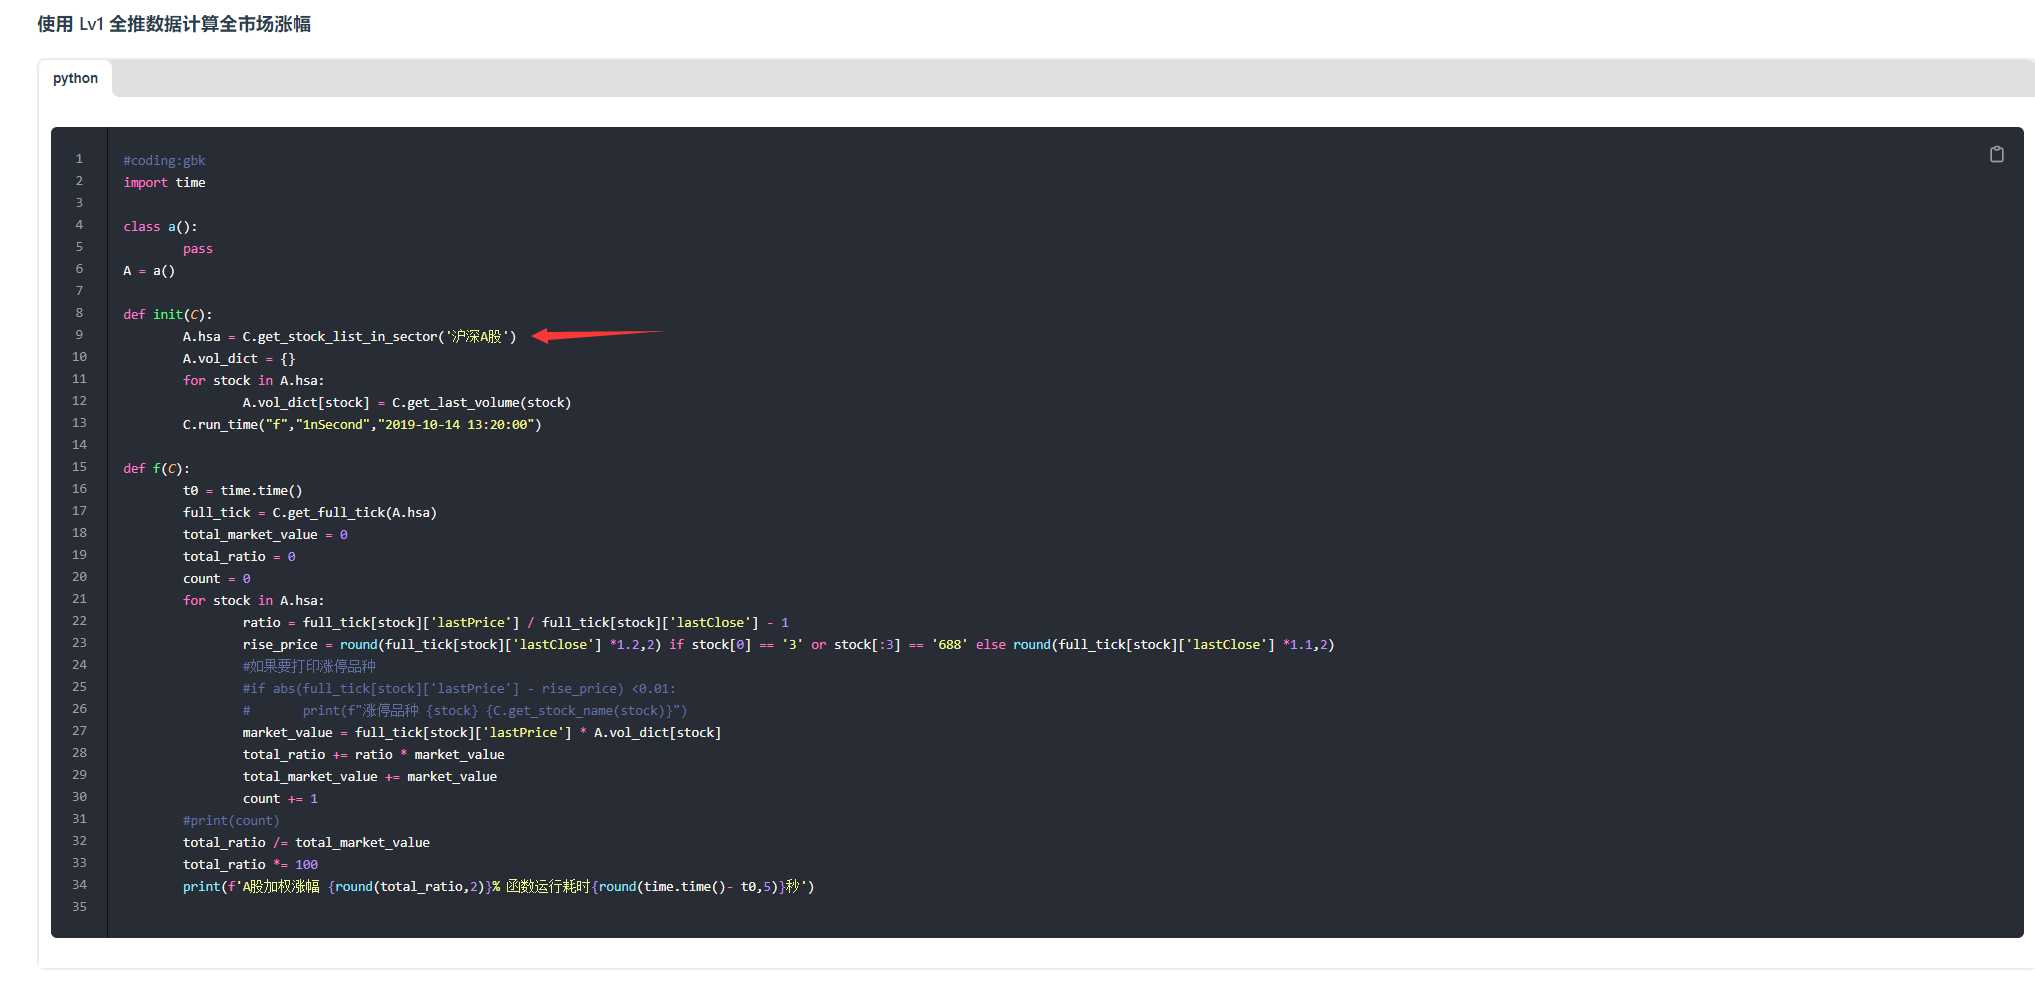The height and width of the screenshot is (986, 2035).
Task: Select the python tab
Action: (75, 78)
